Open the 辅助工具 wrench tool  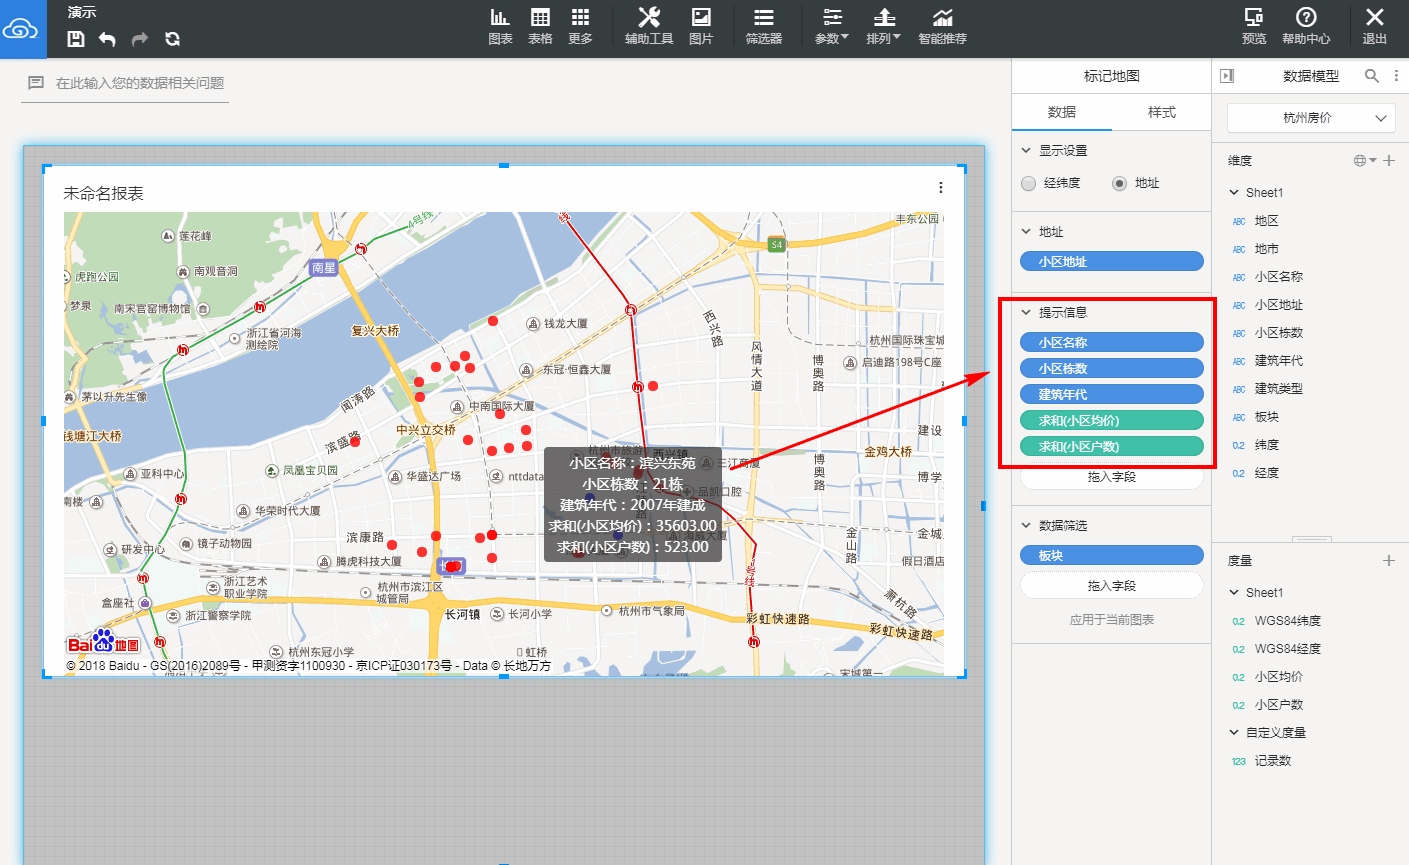coord(649,26)
